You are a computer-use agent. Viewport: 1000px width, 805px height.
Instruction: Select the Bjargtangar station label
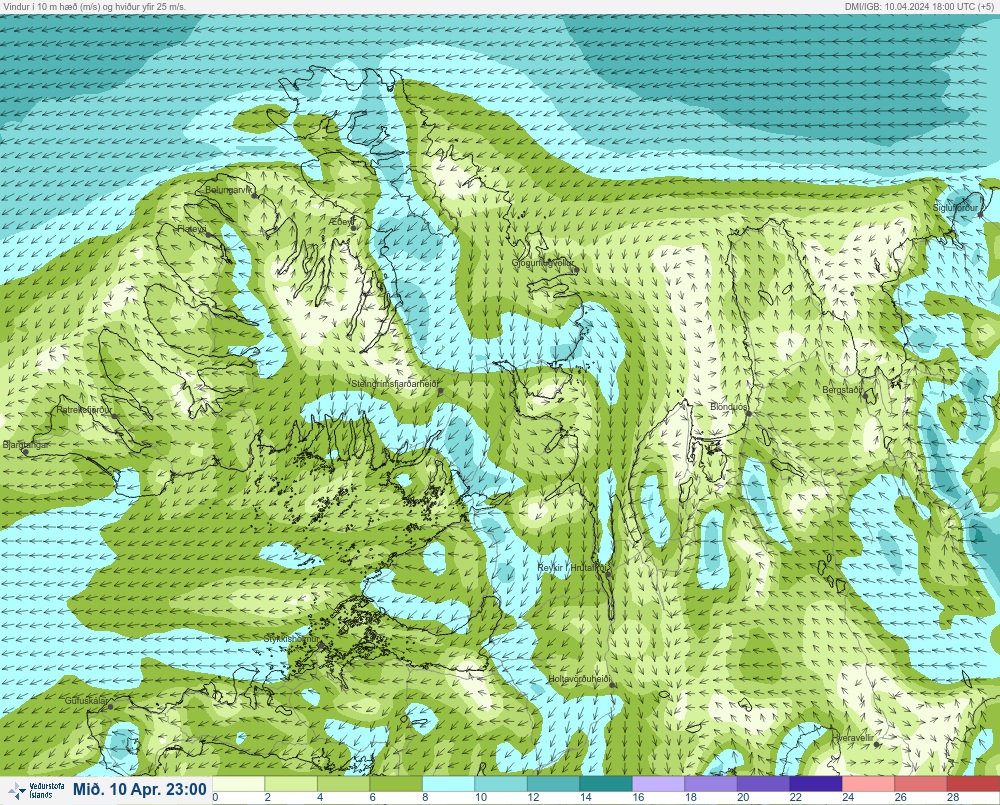[x=26, y=445]
